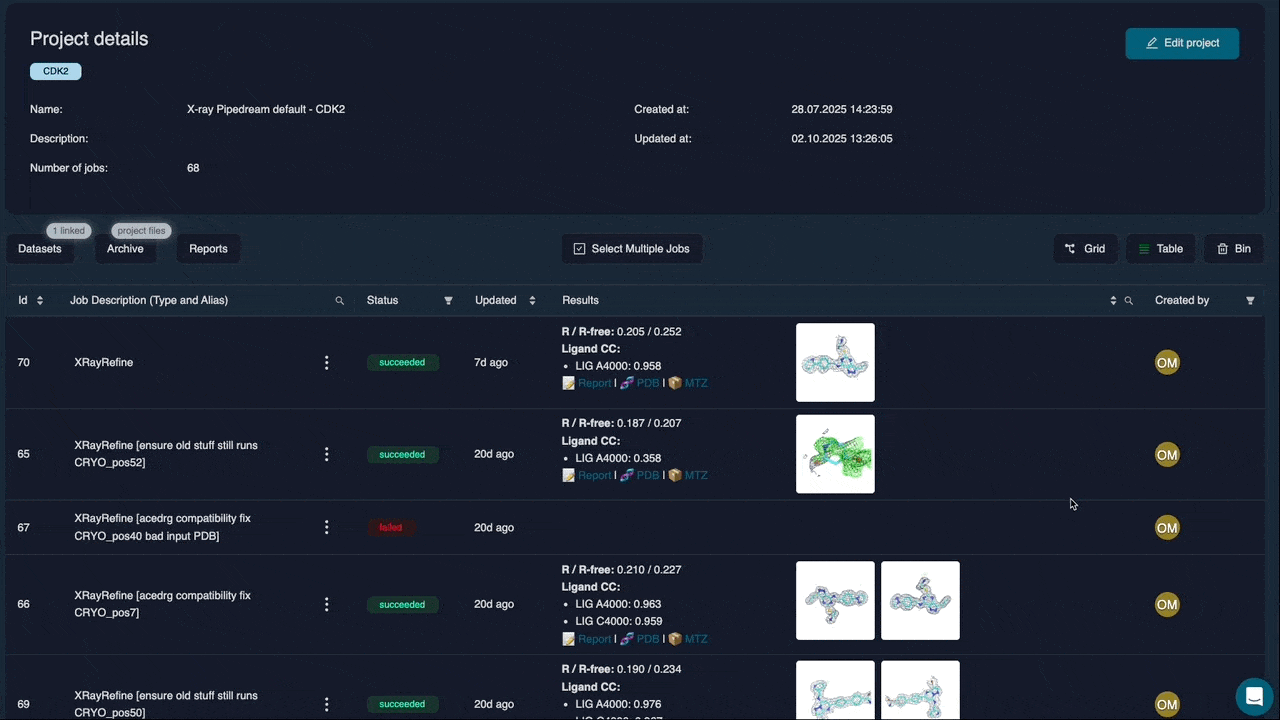The height and width of the screenshot is (720, 1280).
Task: Open the Created by column filter
Action: [1250, 301]
